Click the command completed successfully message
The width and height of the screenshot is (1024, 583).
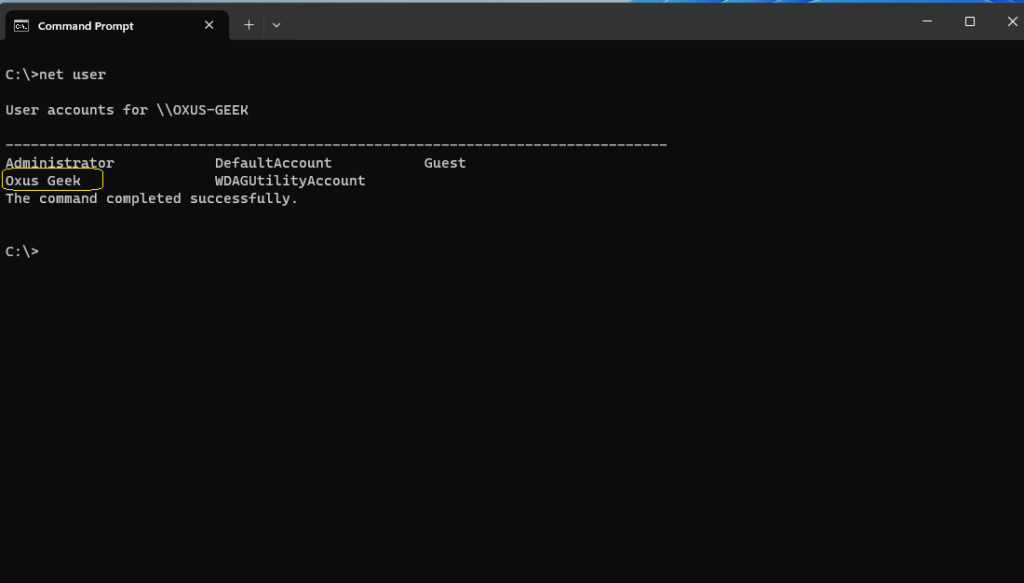pyautogui.click(x=152, y=198)
